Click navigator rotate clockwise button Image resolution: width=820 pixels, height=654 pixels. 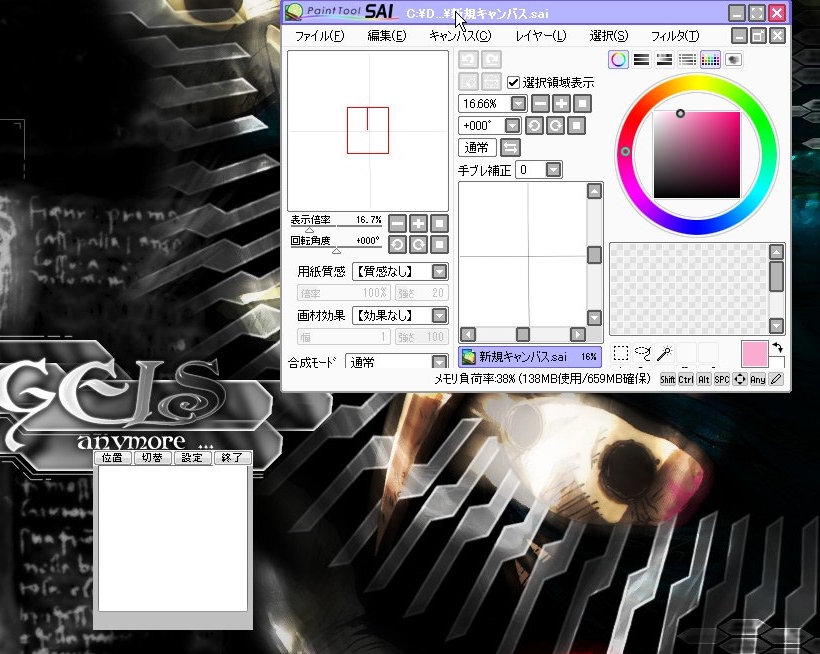(418, 245)
